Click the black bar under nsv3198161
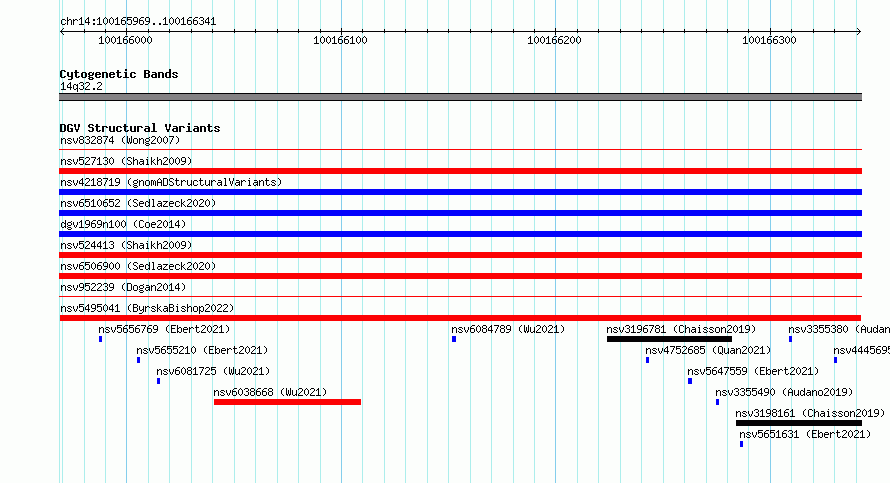Image resolution: width=890 pixels, height=483 pixels. (x=799, y=423)
